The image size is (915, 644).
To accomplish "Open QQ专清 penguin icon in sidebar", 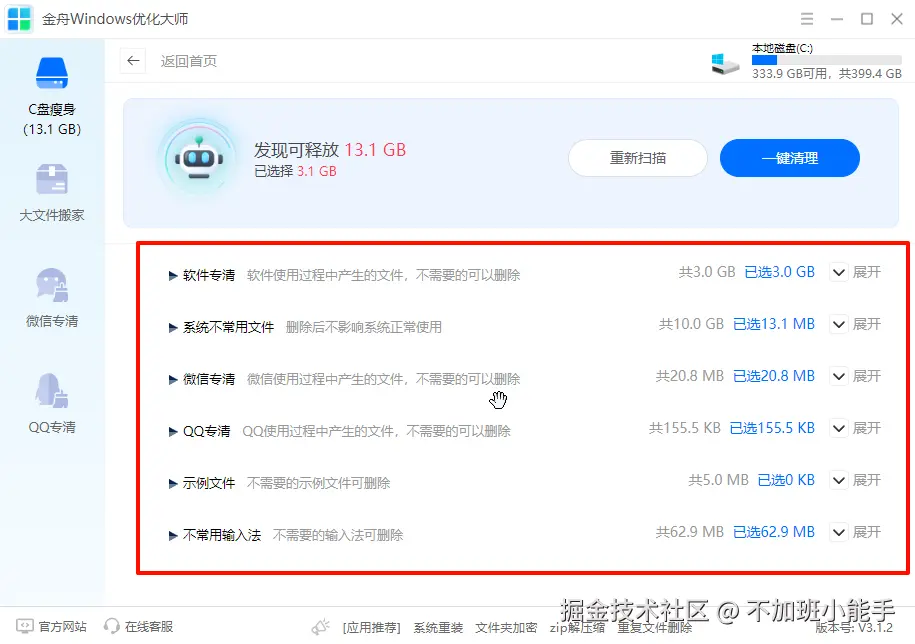I will [52, 390].
